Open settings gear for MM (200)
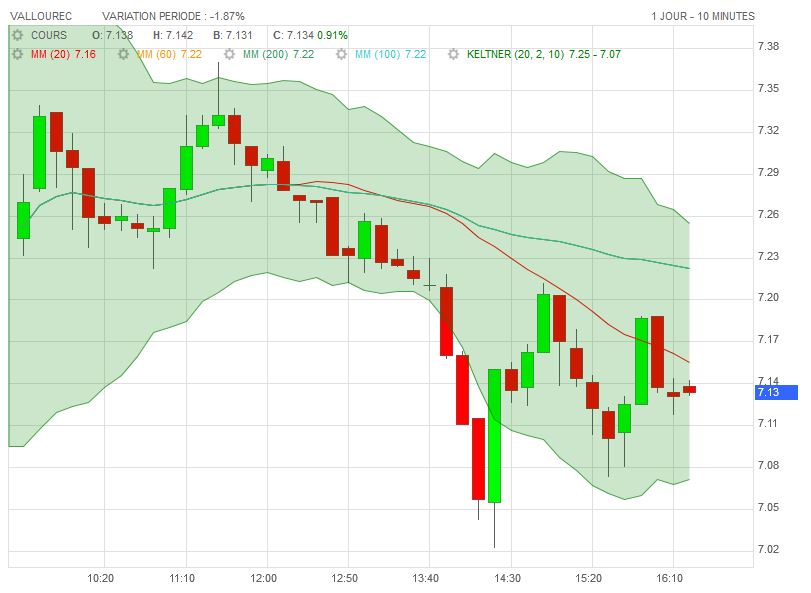This screenshot has width=811, height=593. 230,54
